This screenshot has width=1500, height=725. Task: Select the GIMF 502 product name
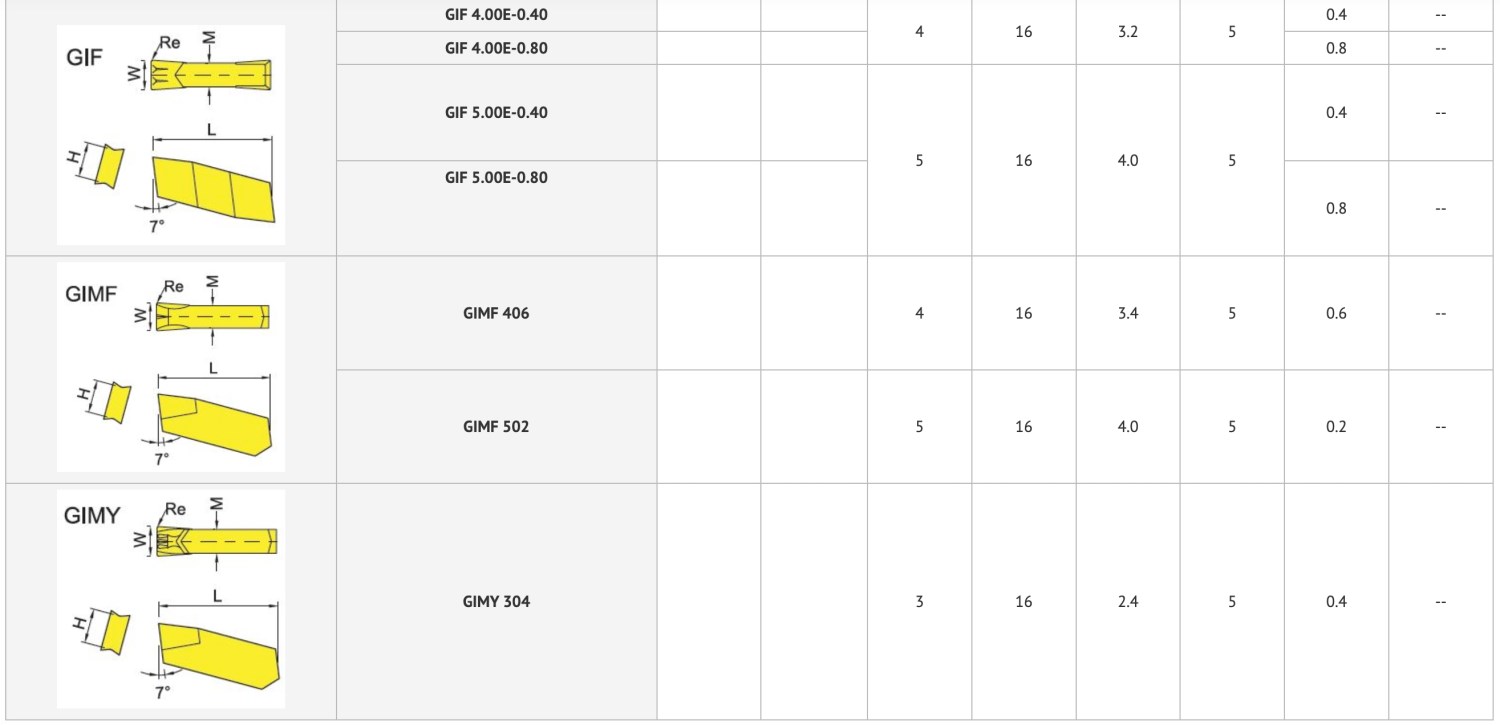(496, 426)
